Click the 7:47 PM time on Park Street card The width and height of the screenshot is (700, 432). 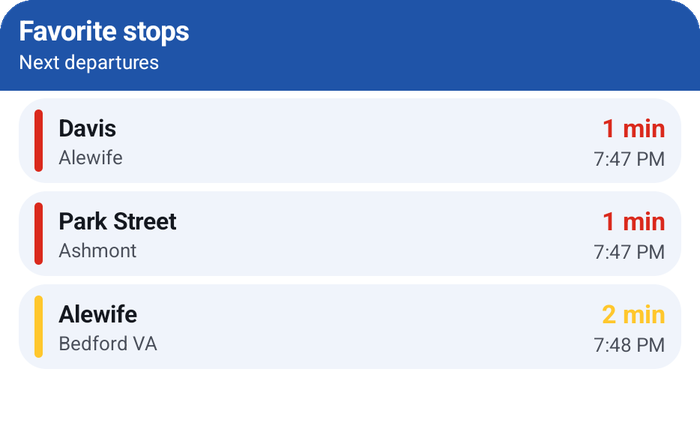point(629,252)
